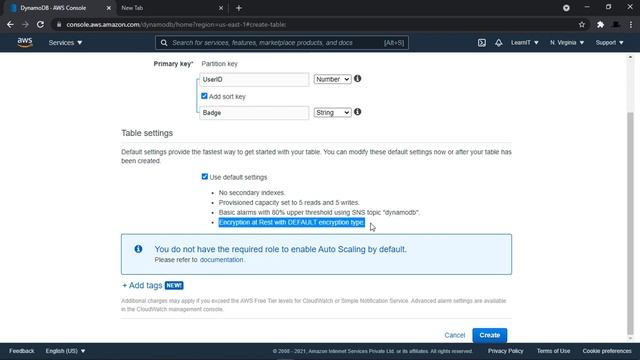This screenshot has height=360, width=640.
Task: Click the browser forward arrow
Action: coord(25,24)
